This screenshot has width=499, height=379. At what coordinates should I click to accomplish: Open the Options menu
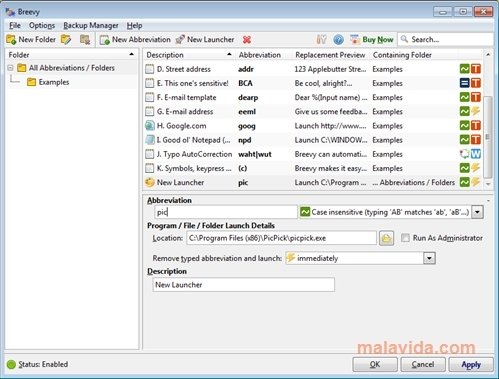(x=42, y=26)
